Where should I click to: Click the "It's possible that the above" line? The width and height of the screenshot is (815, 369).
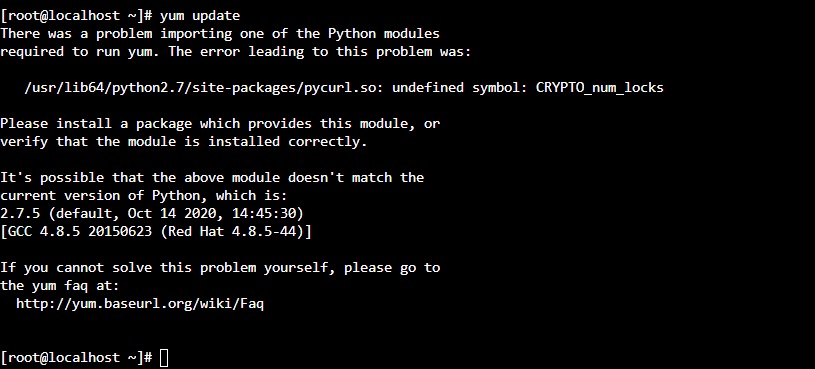click(x=212, y=178)
